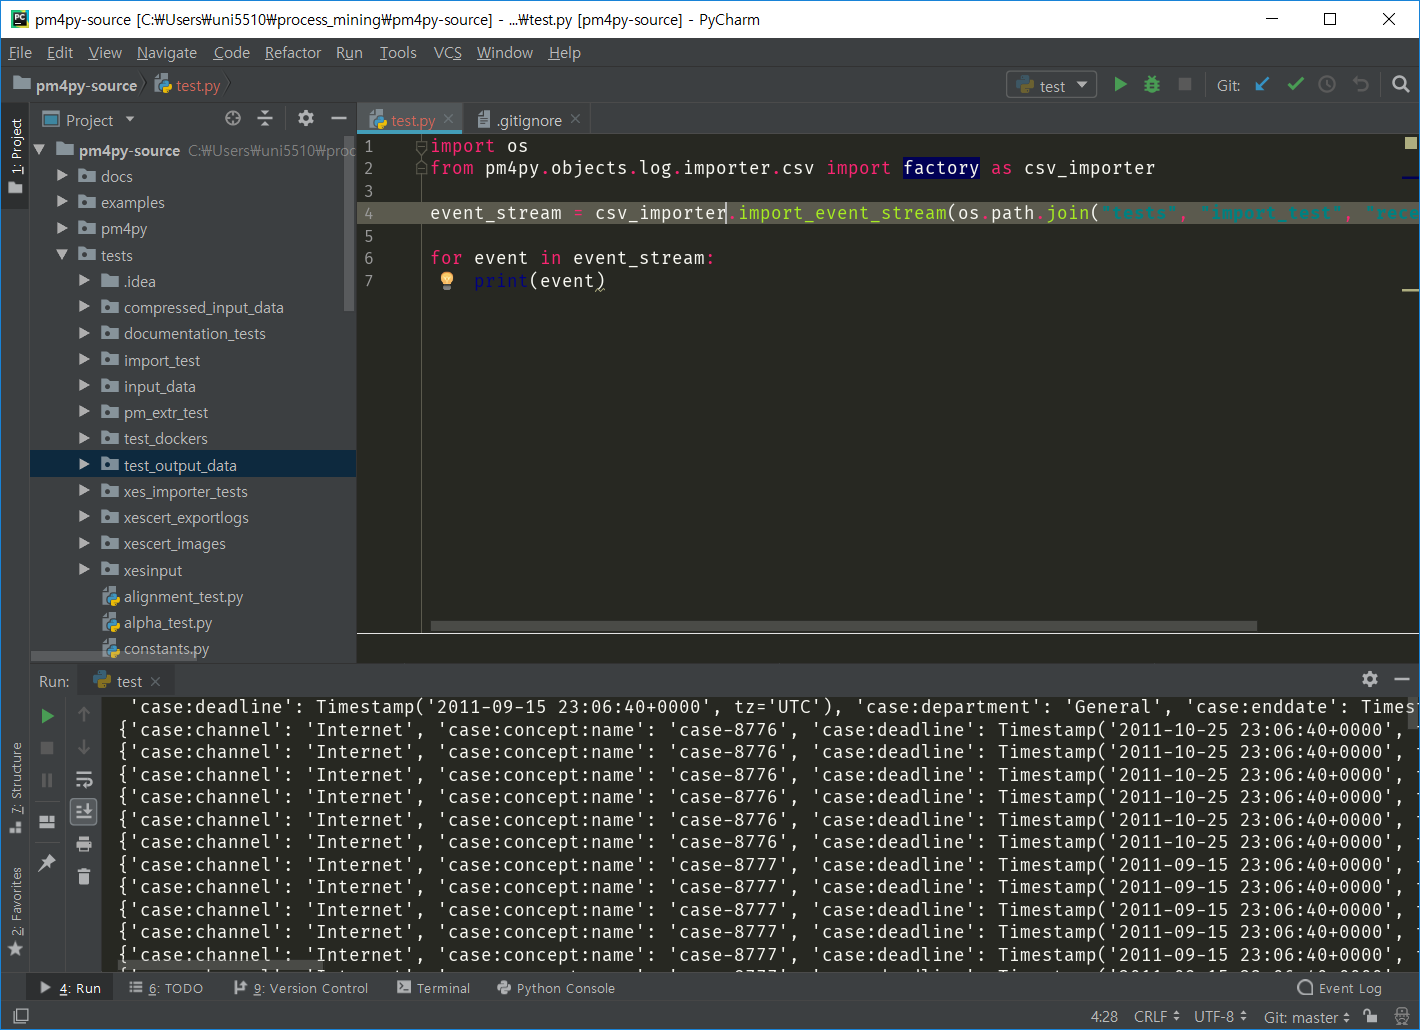Image resolution: width=1420 pixels, height=1030 pixels.
Task: Click the editor horizontal scrollbar
Action: pyautogui.click(x=843, y=626)
